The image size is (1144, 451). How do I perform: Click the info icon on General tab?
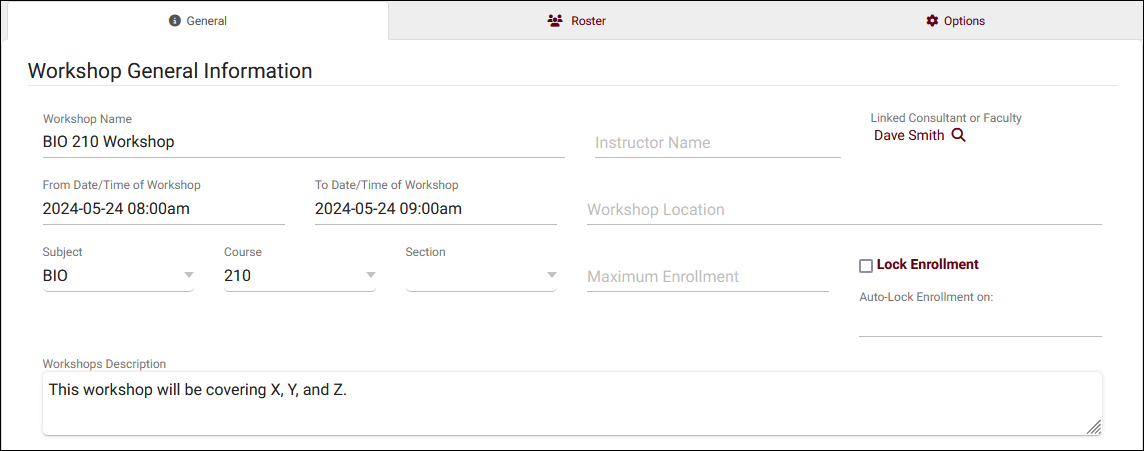tap(175, 21)
